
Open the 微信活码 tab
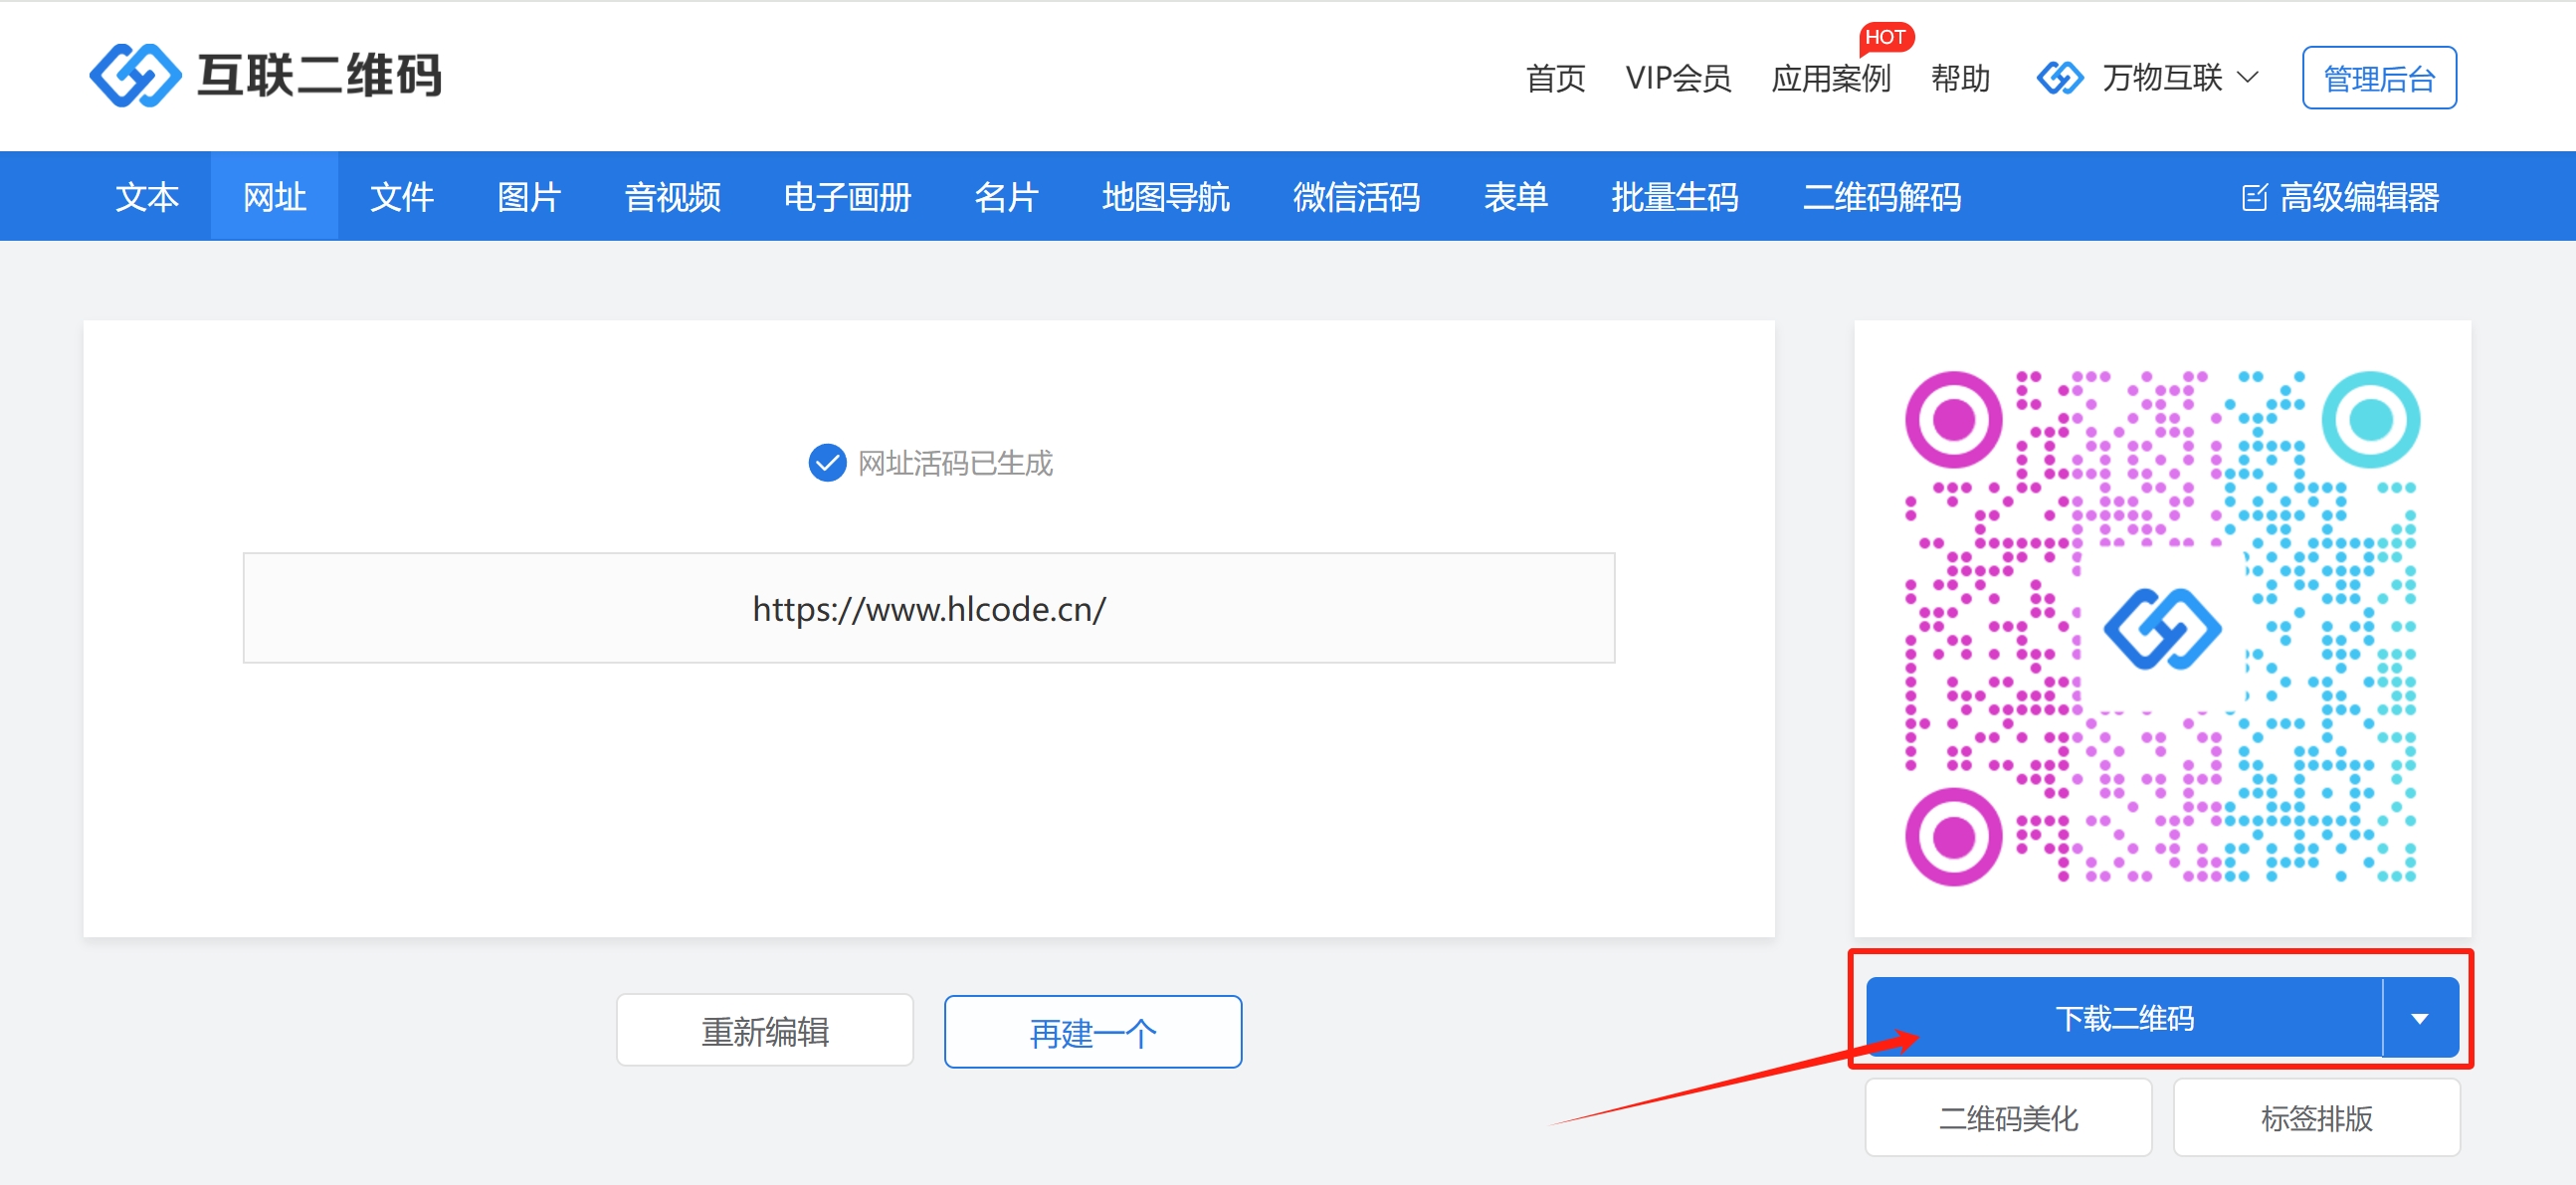click(x=1356, y=197)
